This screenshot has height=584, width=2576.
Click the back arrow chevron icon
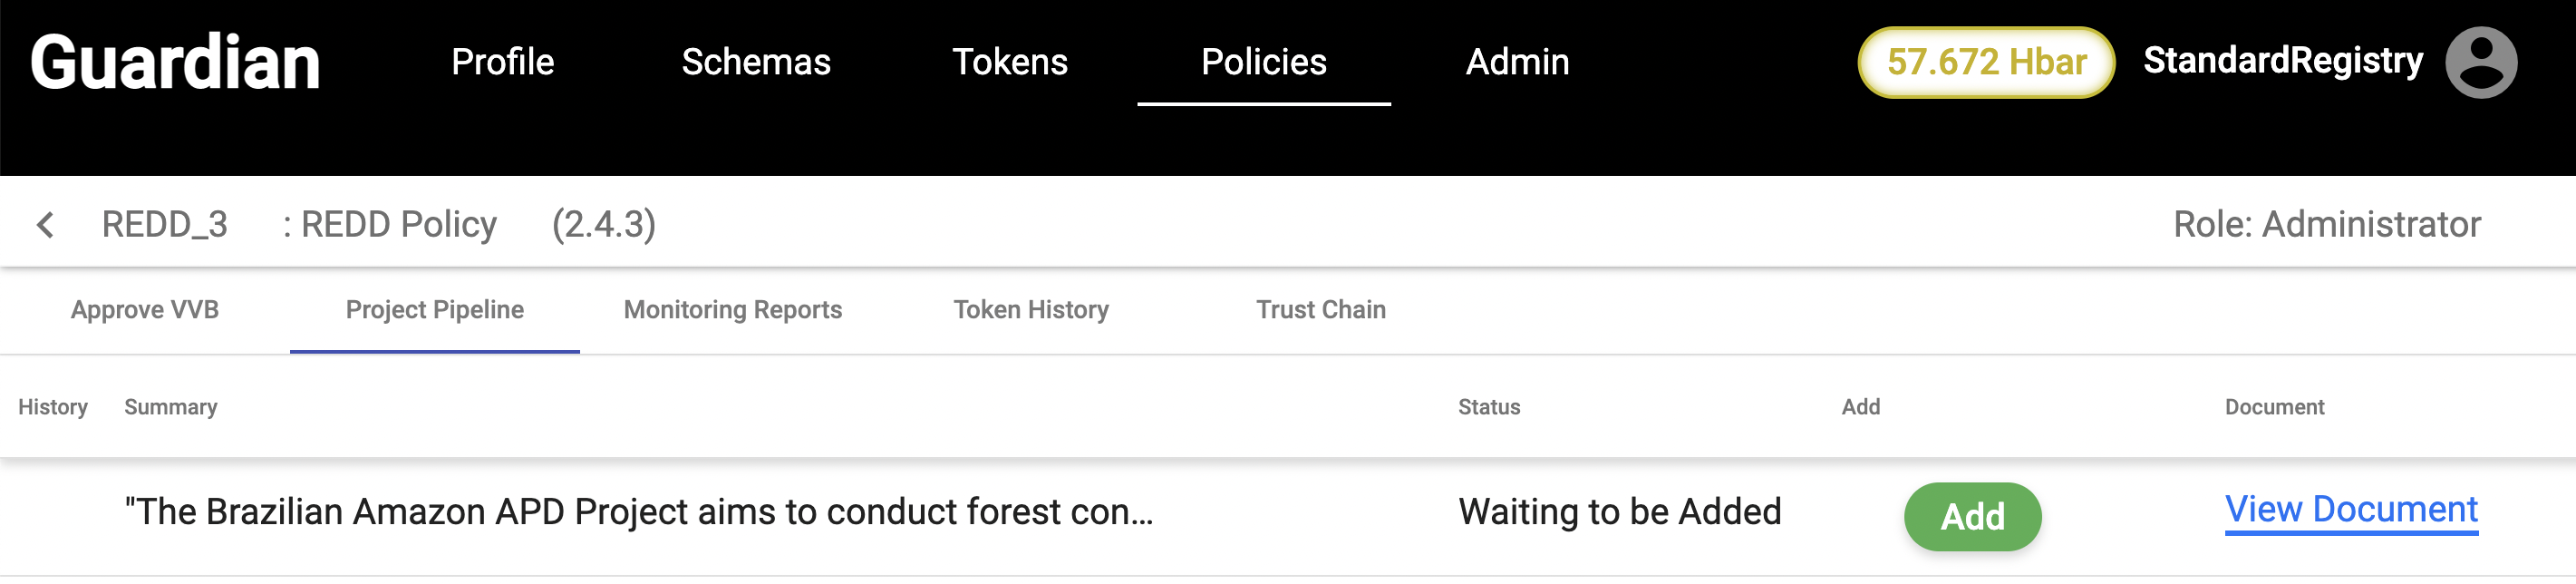[45, 225]
